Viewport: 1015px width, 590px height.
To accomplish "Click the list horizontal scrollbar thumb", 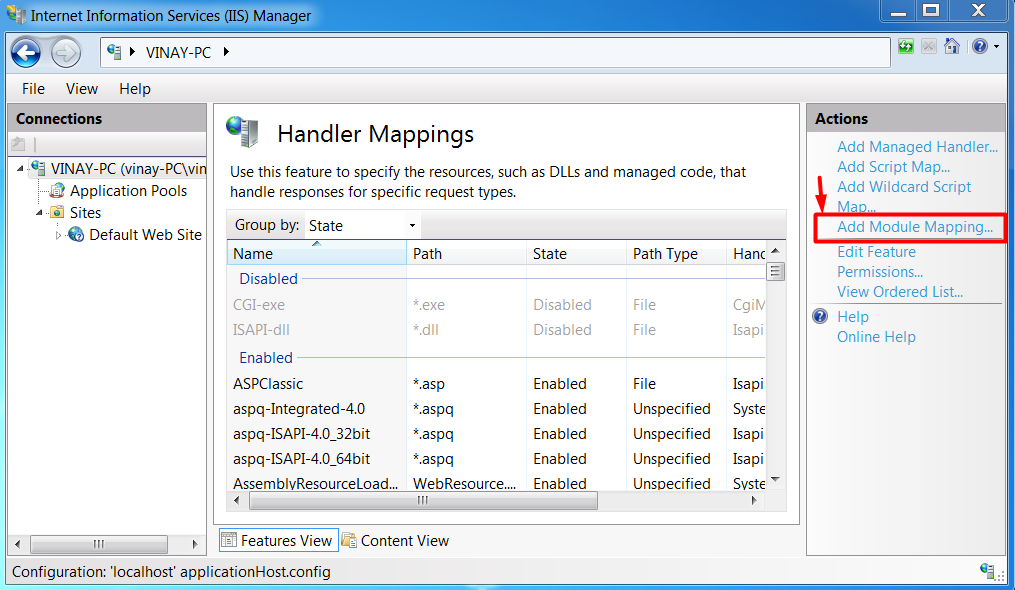I will click(423, 501).
